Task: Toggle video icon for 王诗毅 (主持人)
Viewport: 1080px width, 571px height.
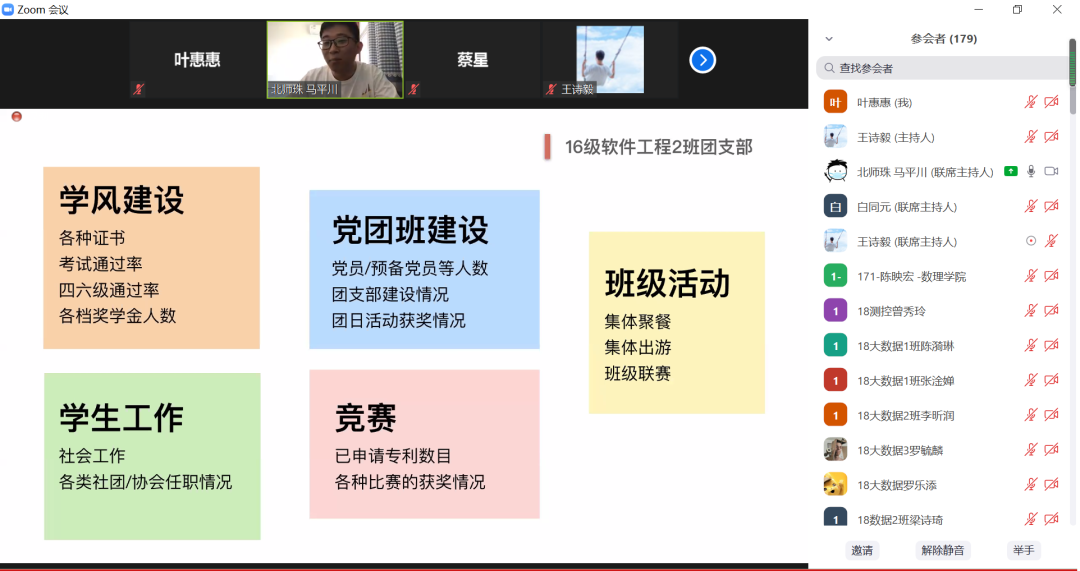Action: point(1051,137)
